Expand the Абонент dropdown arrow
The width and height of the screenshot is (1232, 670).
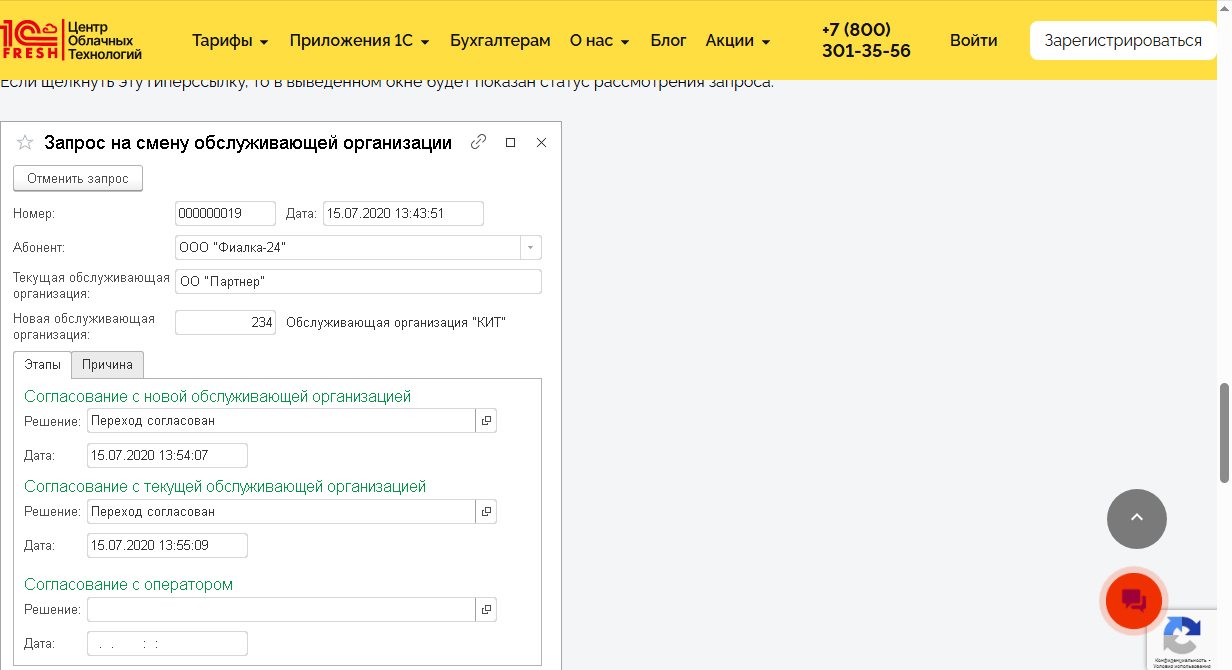530,247
